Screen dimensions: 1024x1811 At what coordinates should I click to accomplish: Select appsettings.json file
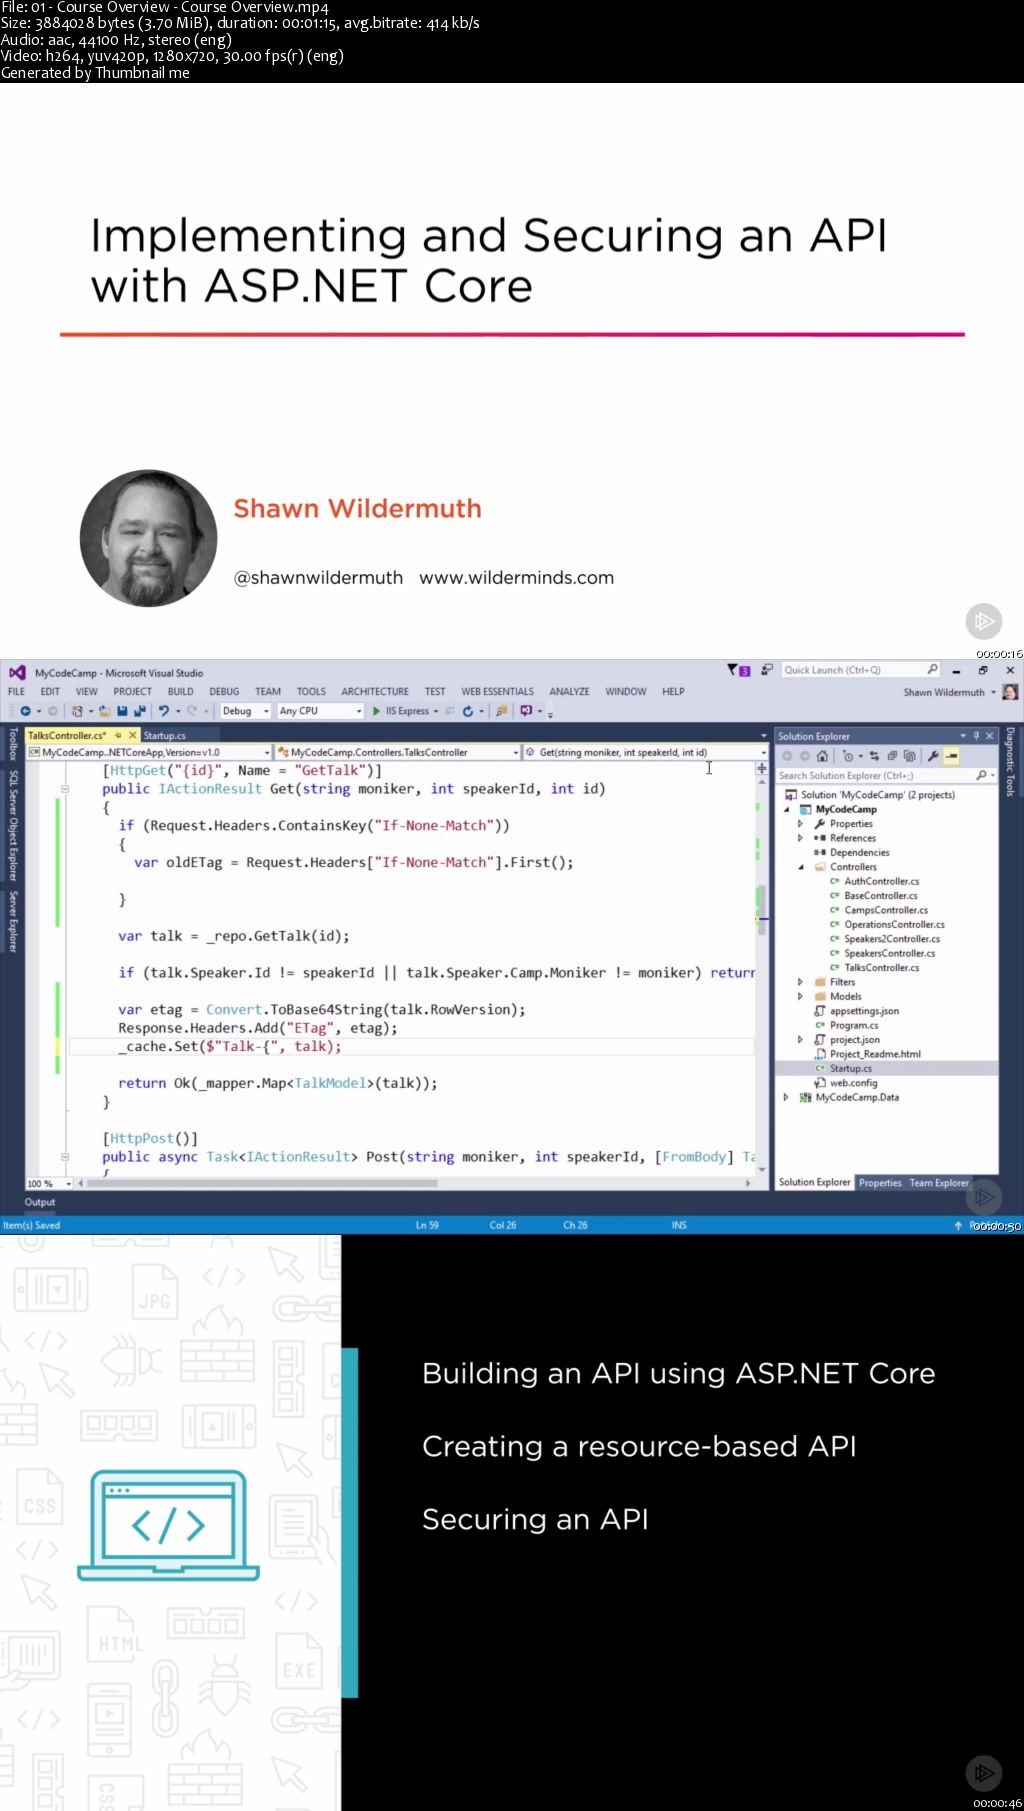[x=863, y=1011]
